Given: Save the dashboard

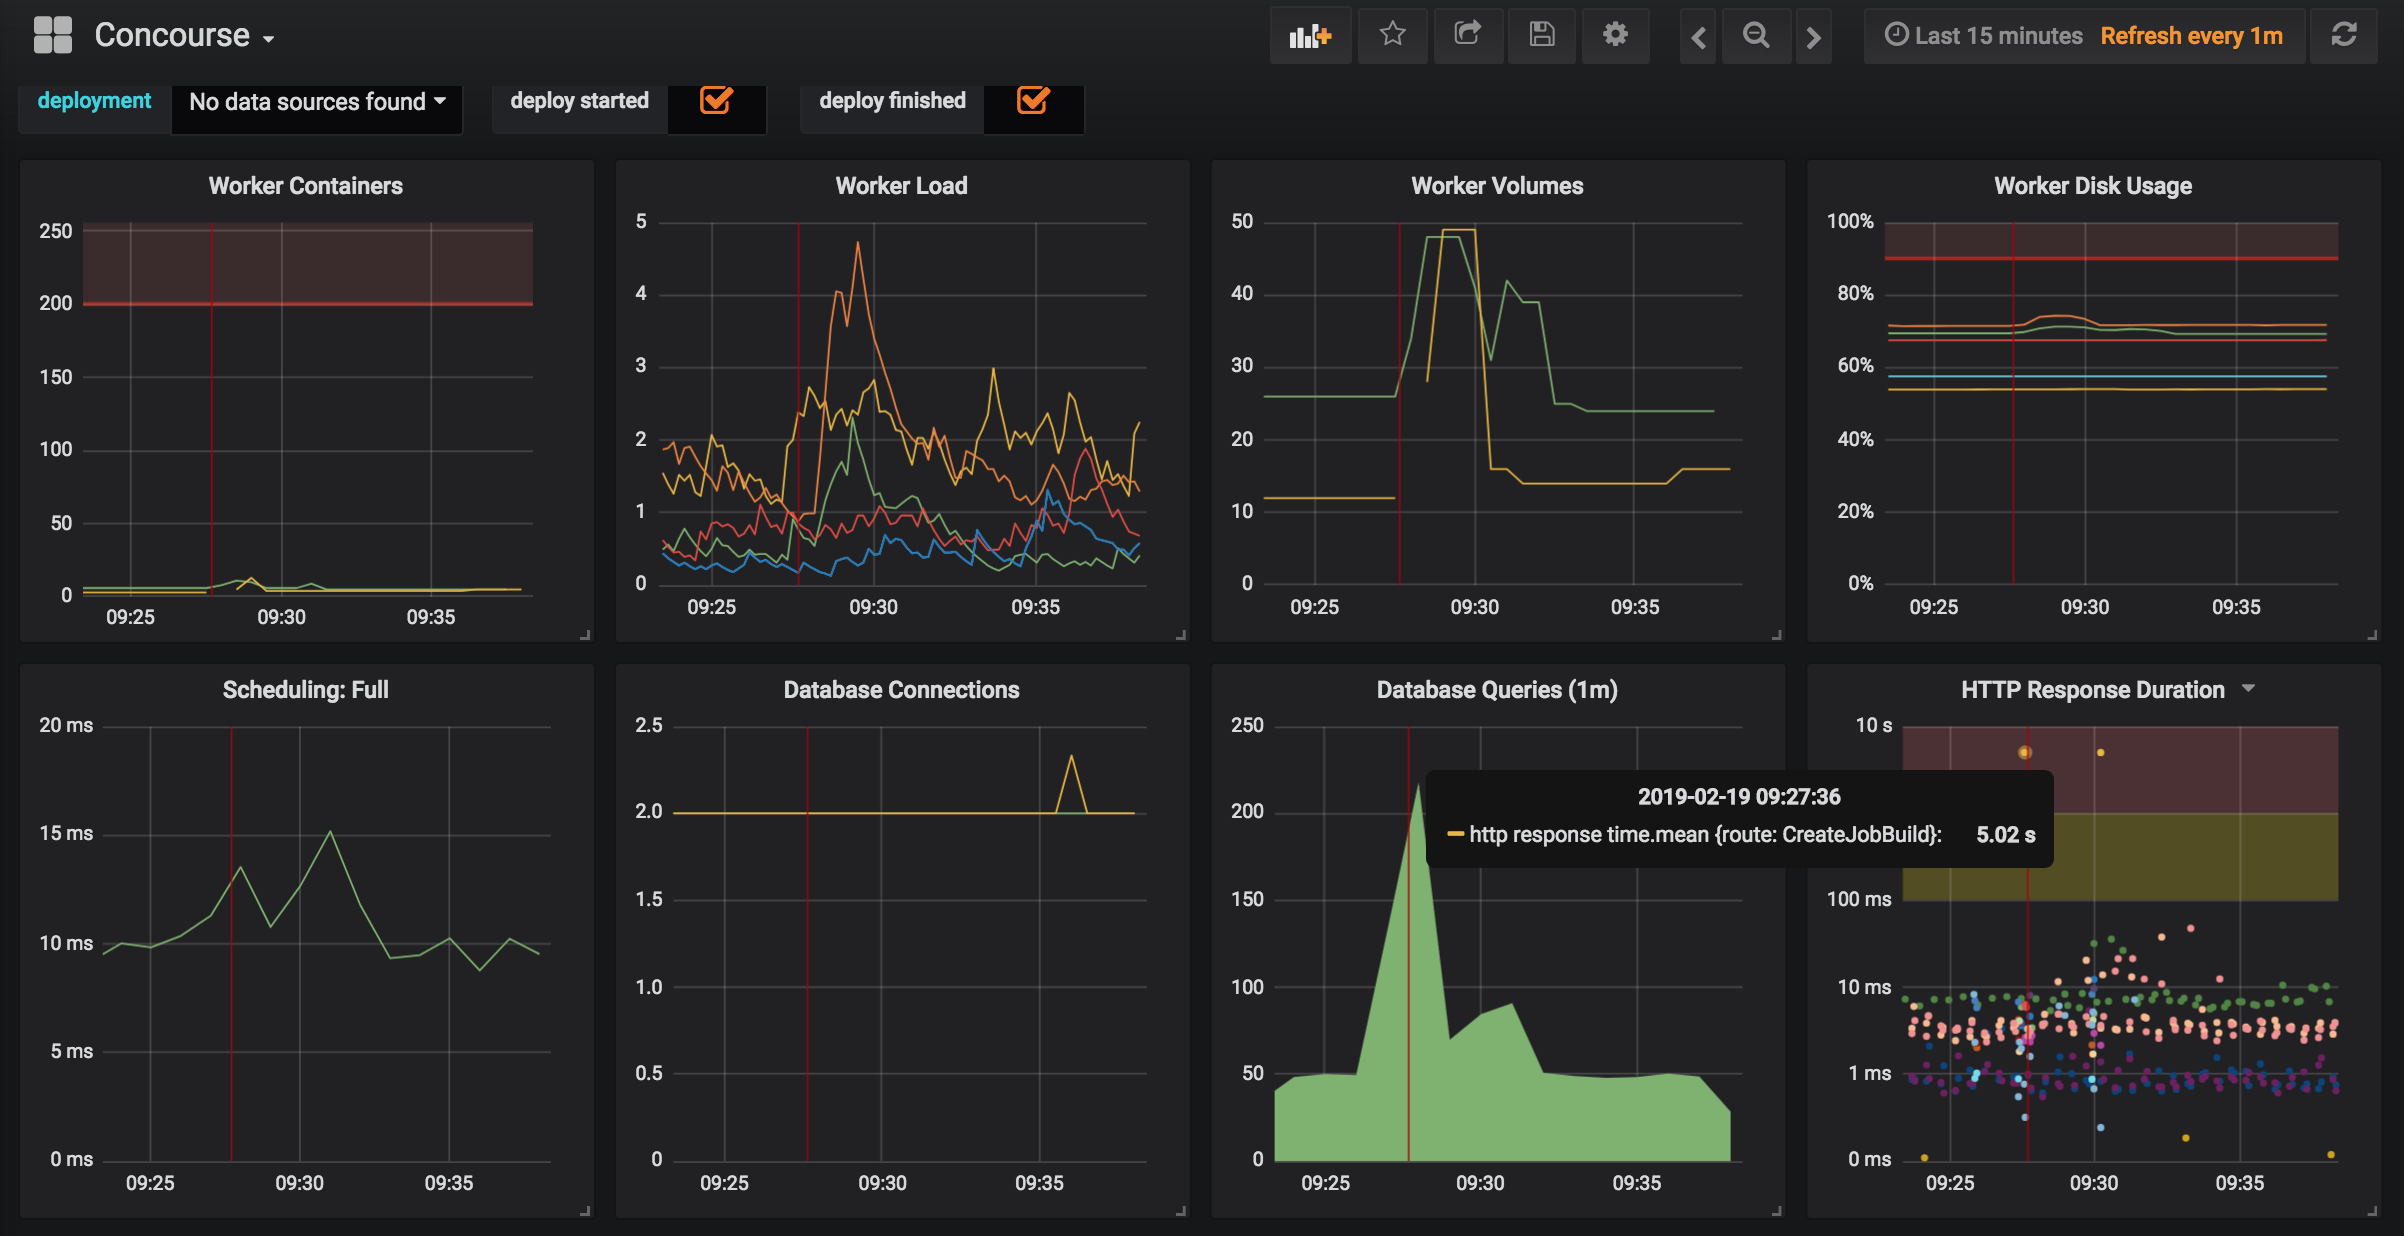Looking at the screenshot, I should point(1541,35).
